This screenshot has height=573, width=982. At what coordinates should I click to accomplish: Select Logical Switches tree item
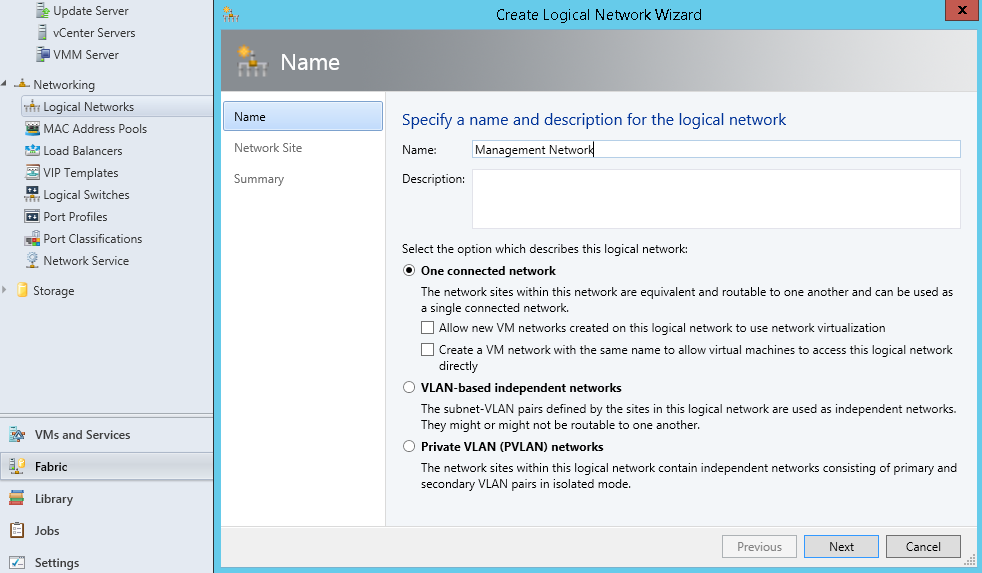point(86,194)
